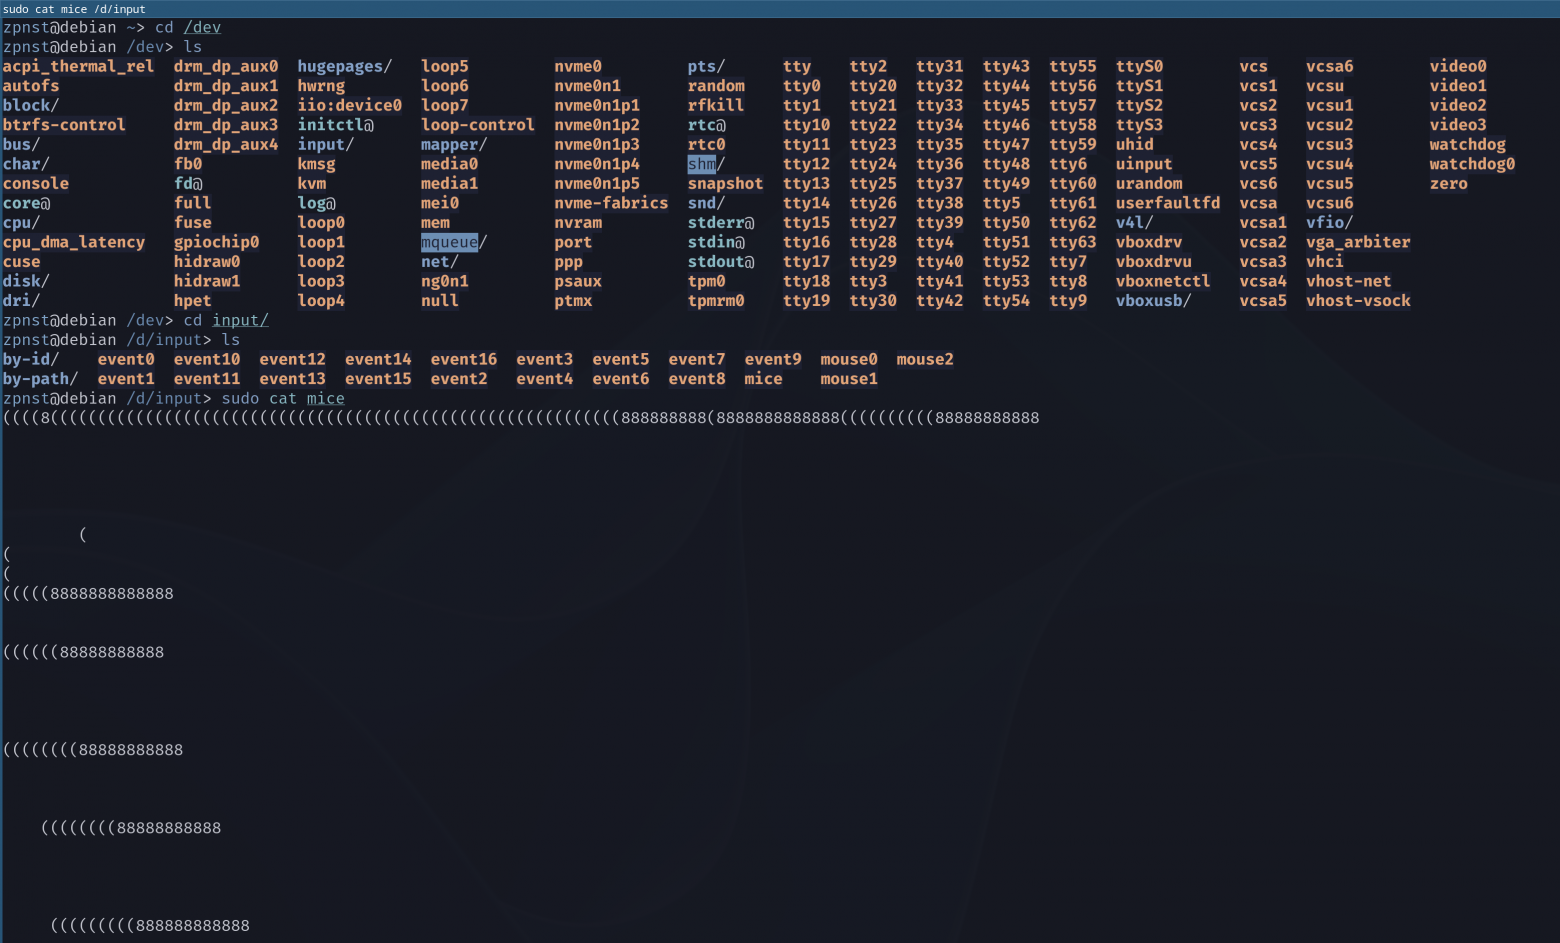The image size is (1560, 943).
Task: Select the by-id/ directory entry
Action: click(x=29, y=359)
